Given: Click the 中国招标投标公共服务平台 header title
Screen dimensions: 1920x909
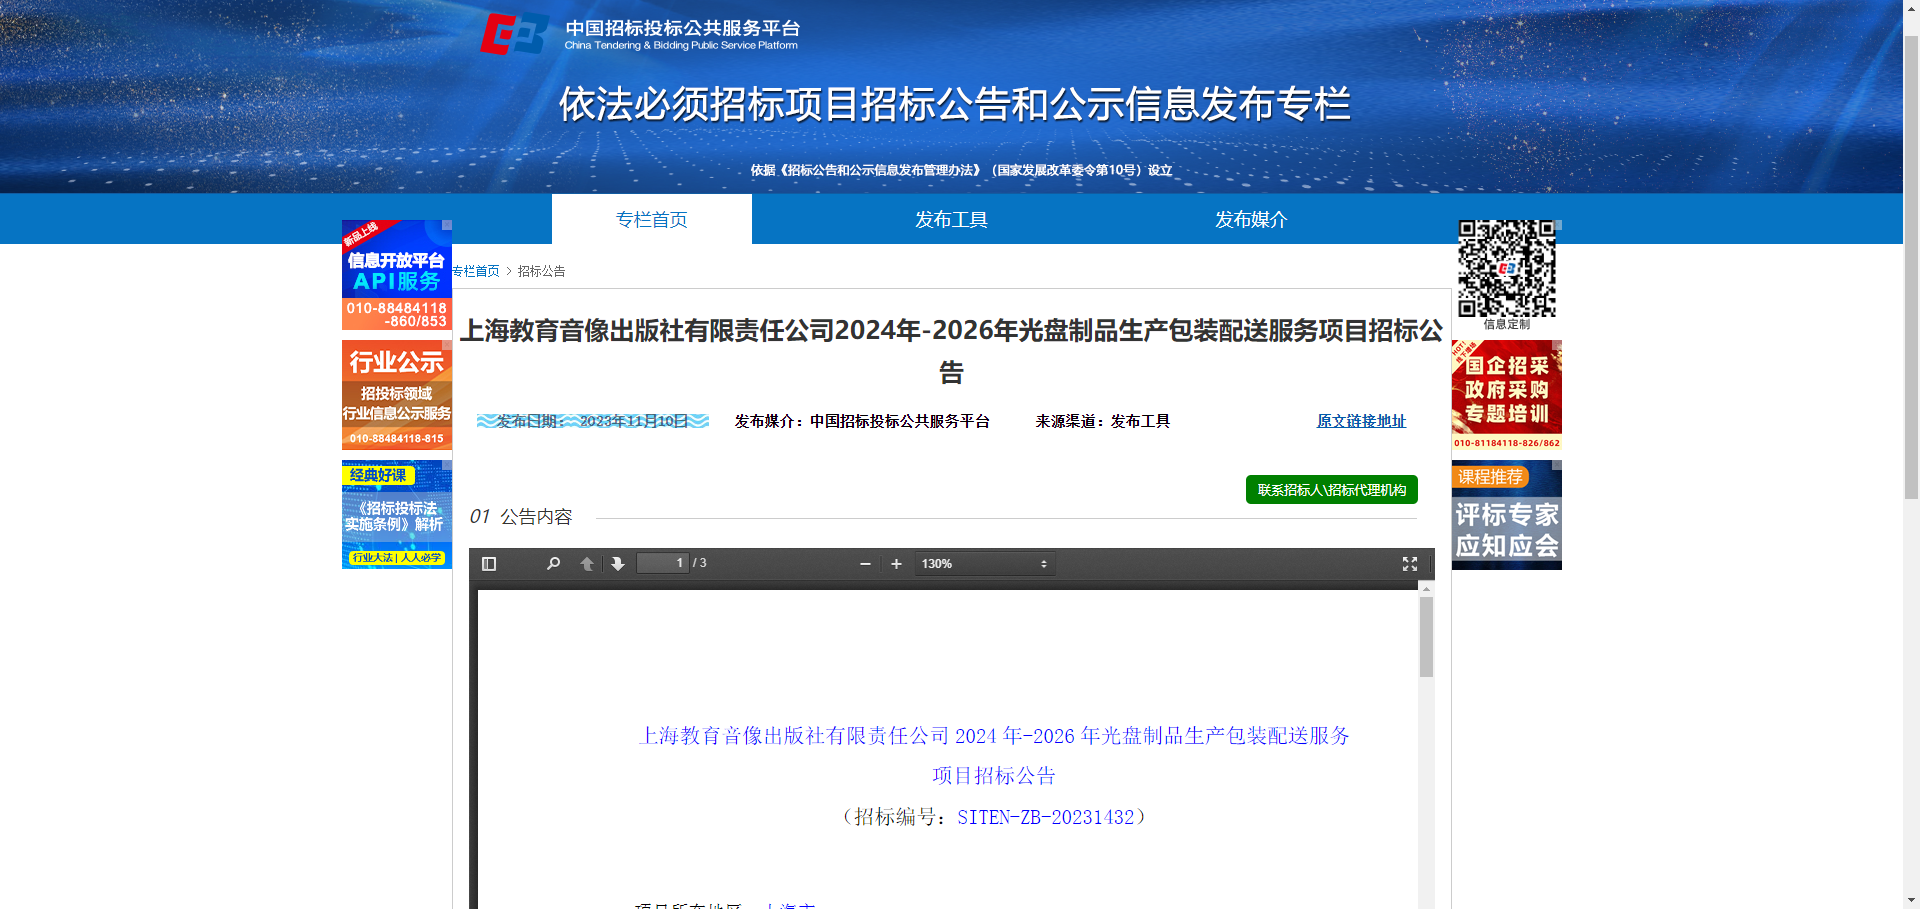Looking at the screenshot, I should (682, 29).
